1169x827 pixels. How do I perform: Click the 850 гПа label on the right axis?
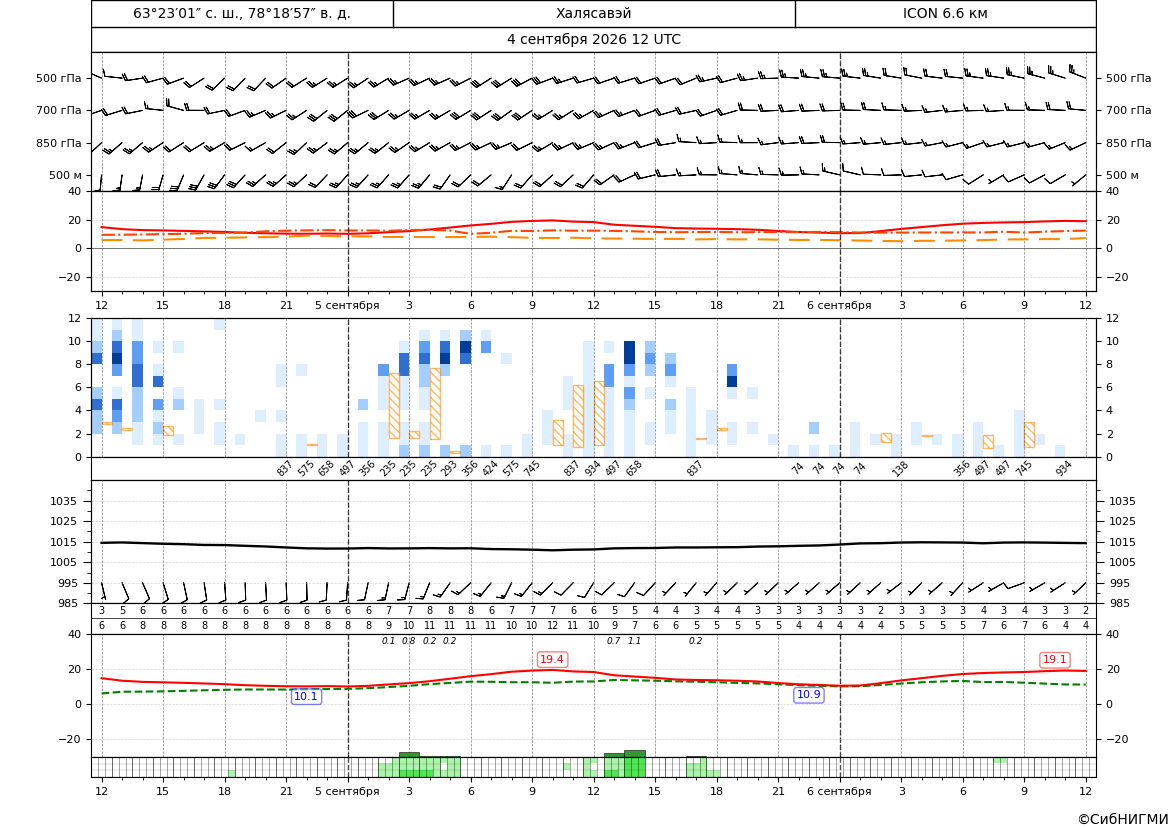[1128, 143]
